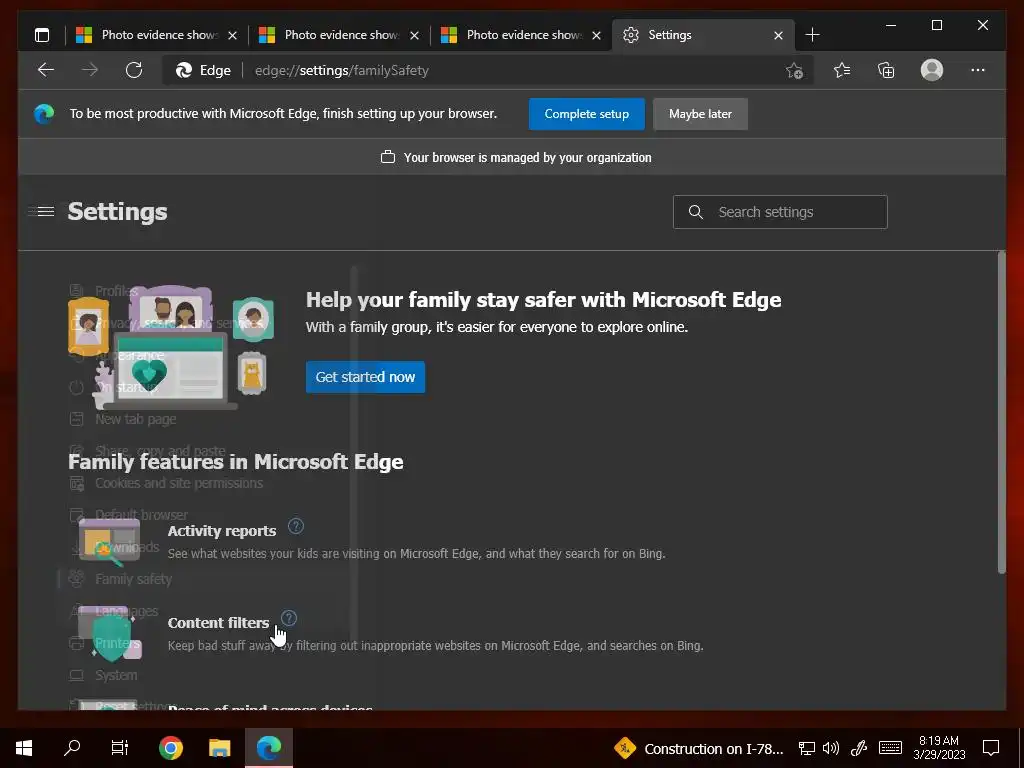Show help for Activity reports
This screenshot has width=1024, height=768.
pos(296,526)
